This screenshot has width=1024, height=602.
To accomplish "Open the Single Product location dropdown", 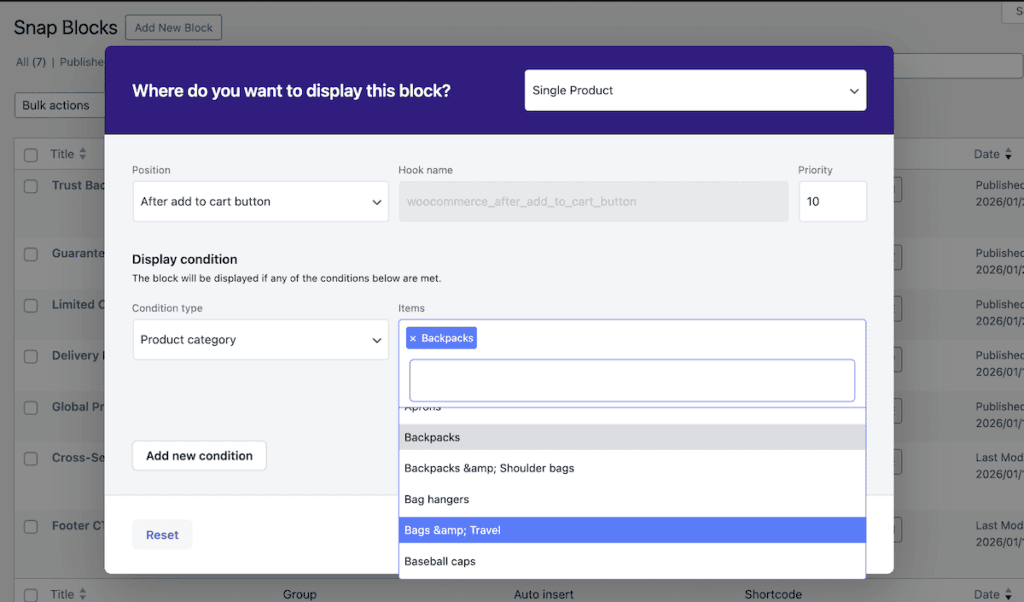I will click(x=695, y=90).
